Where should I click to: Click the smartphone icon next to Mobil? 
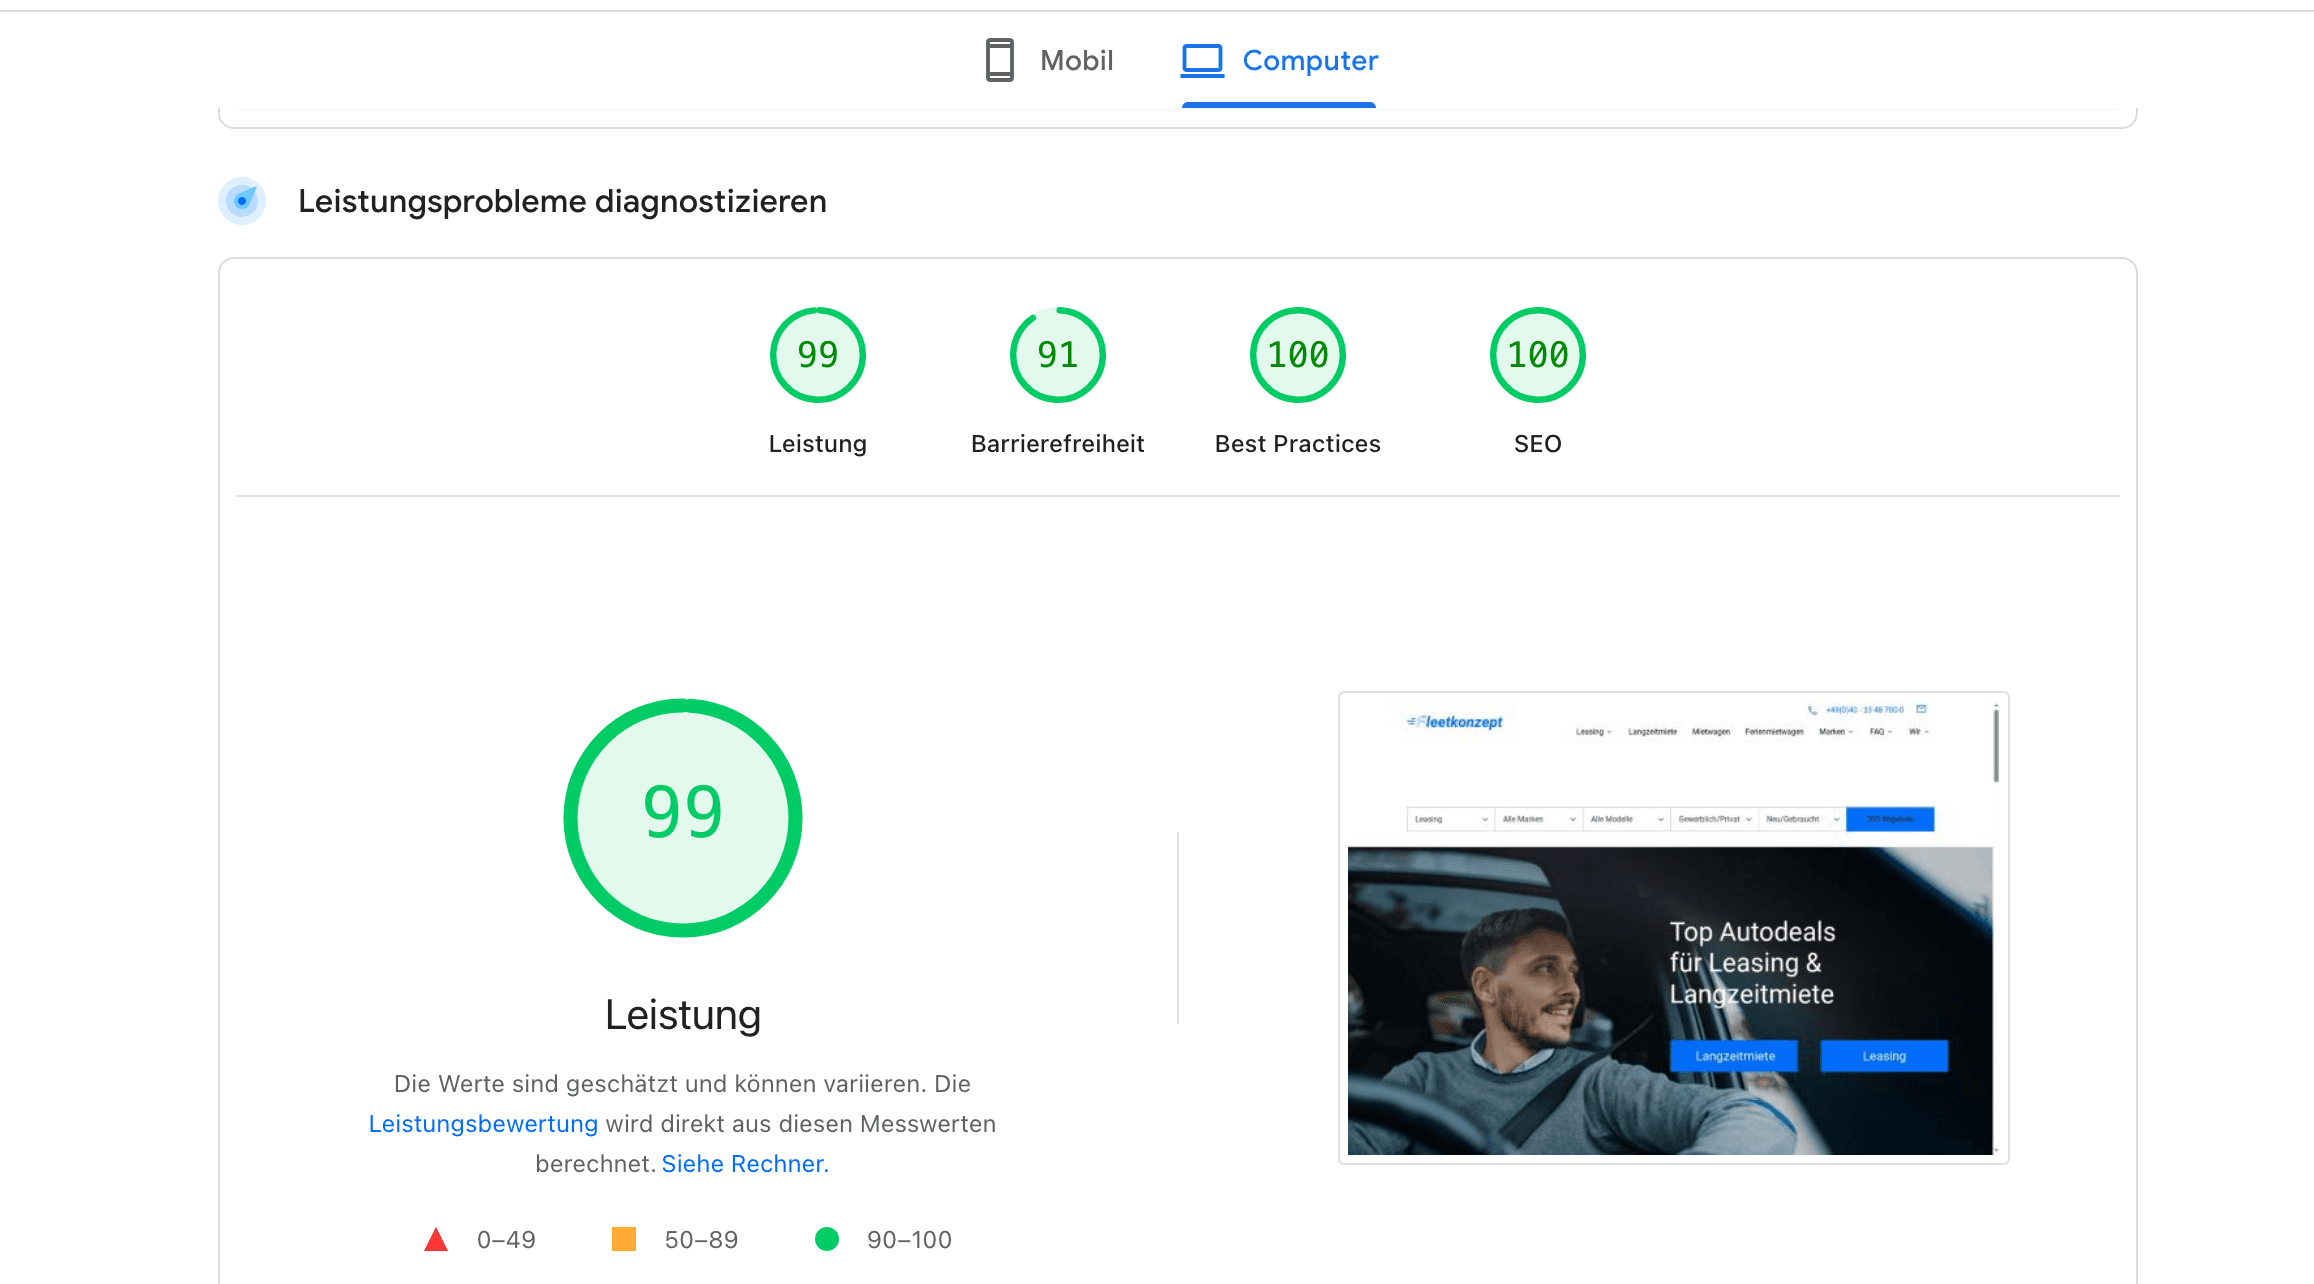999,60
